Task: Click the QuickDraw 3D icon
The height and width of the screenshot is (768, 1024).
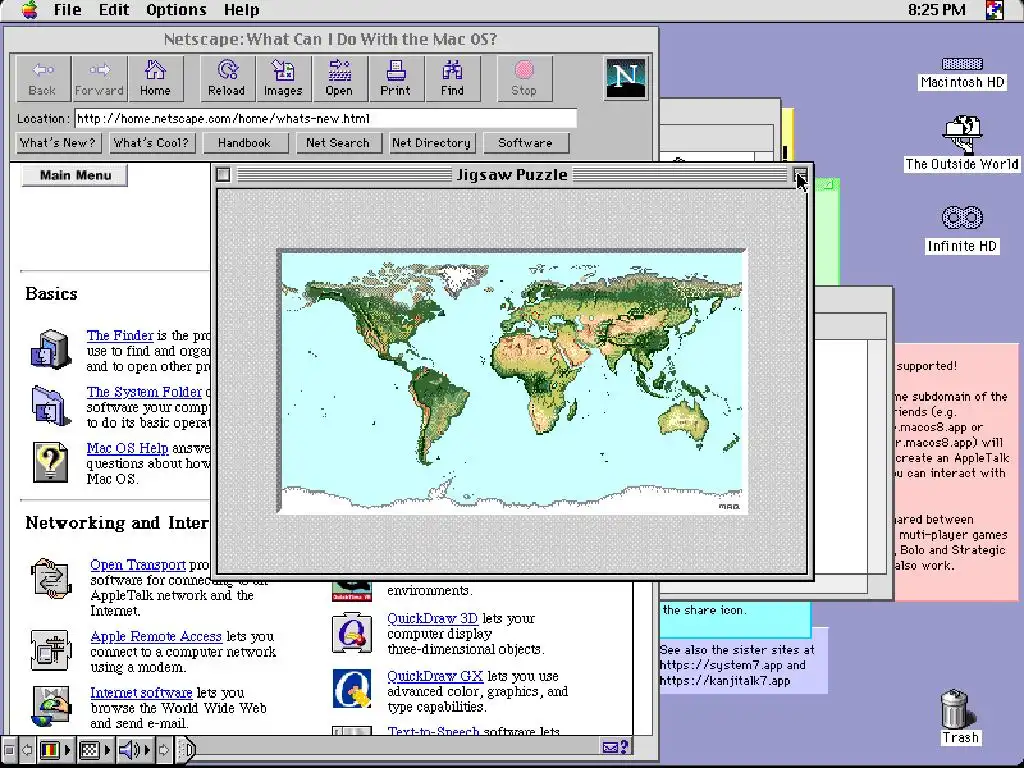Action: pyautogui.click(x=352, y=633)
